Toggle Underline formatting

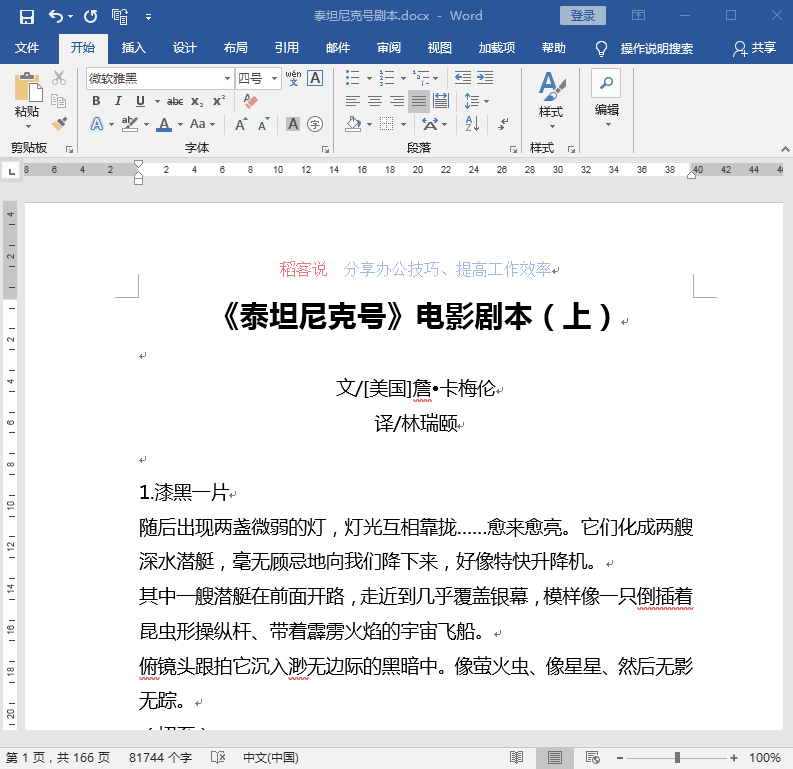pyautogui.click(x=140, y=101)
